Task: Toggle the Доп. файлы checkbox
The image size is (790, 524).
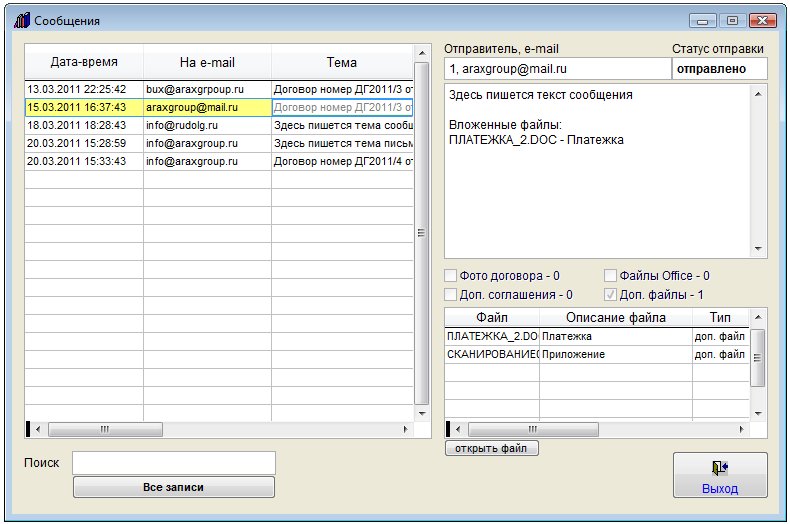Action: (611, 295)
